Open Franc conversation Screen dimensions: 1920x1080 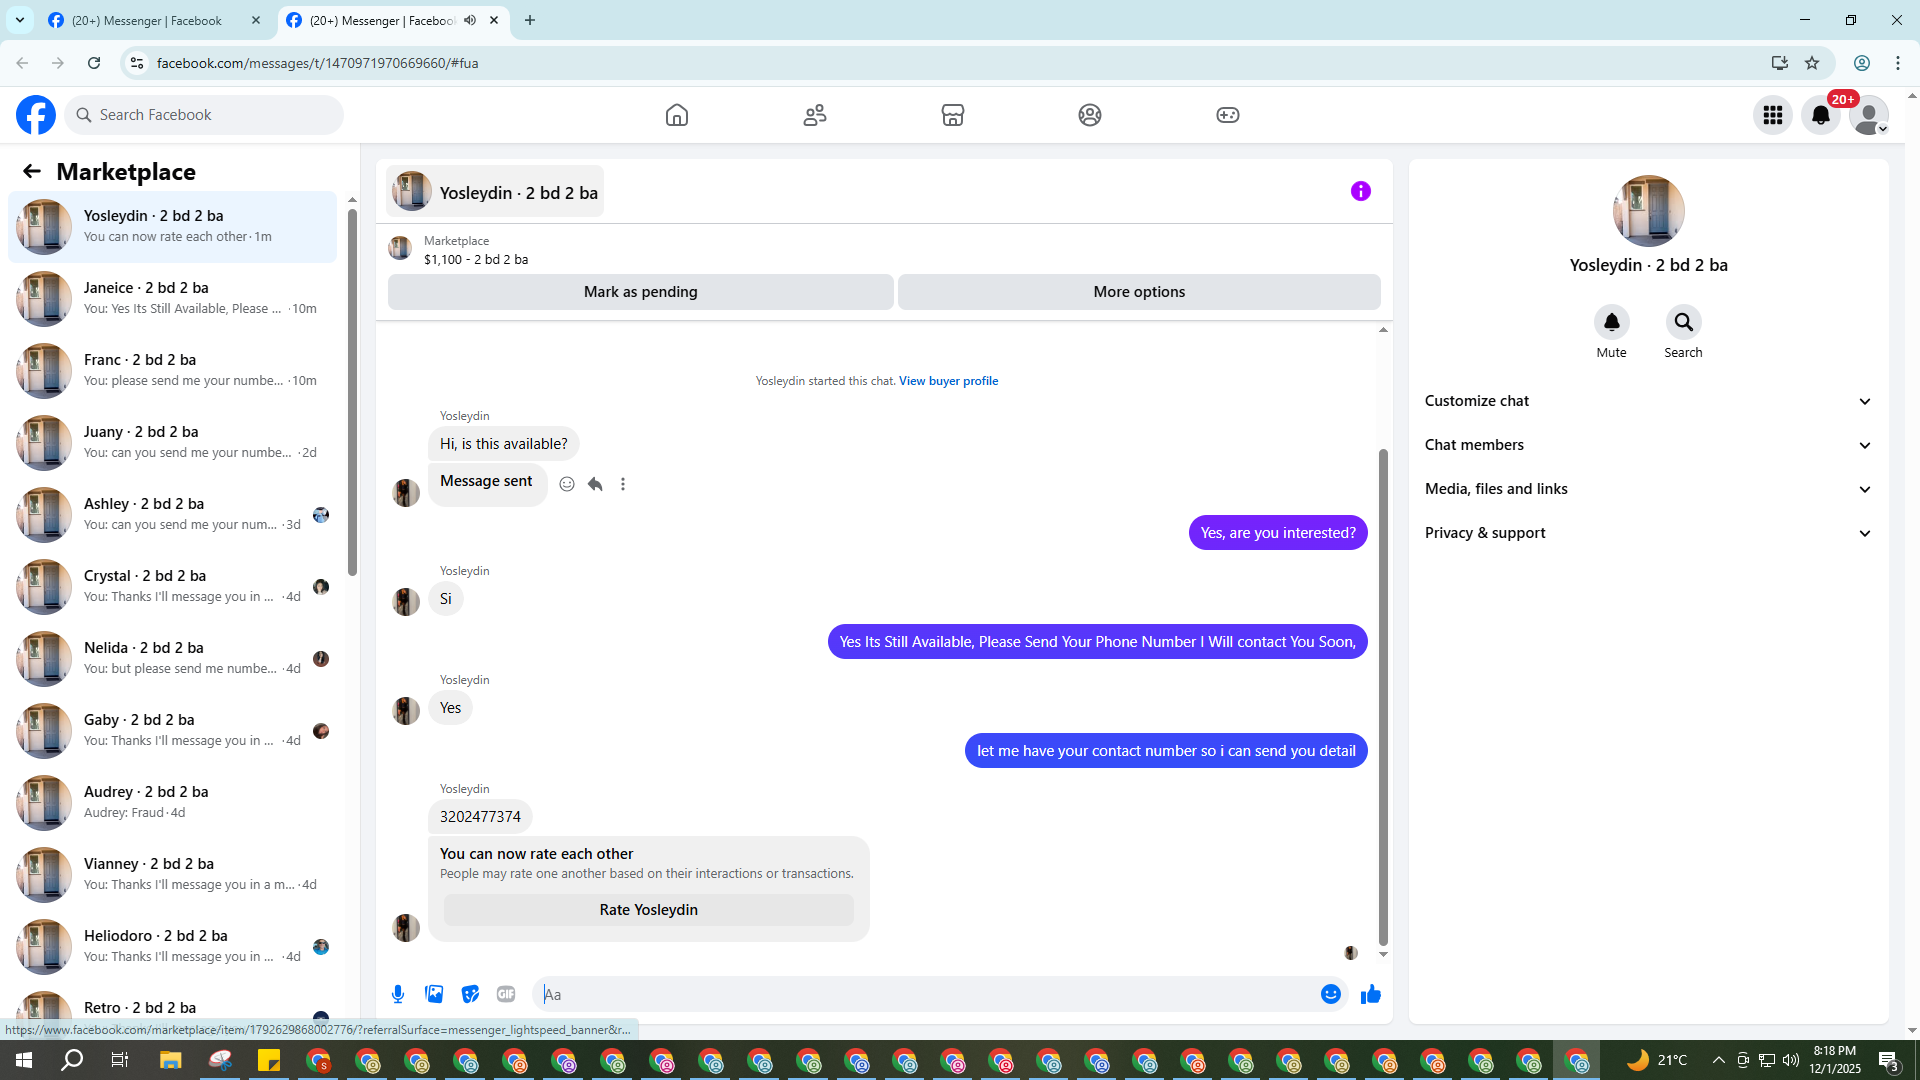click(x=173, y=371)
